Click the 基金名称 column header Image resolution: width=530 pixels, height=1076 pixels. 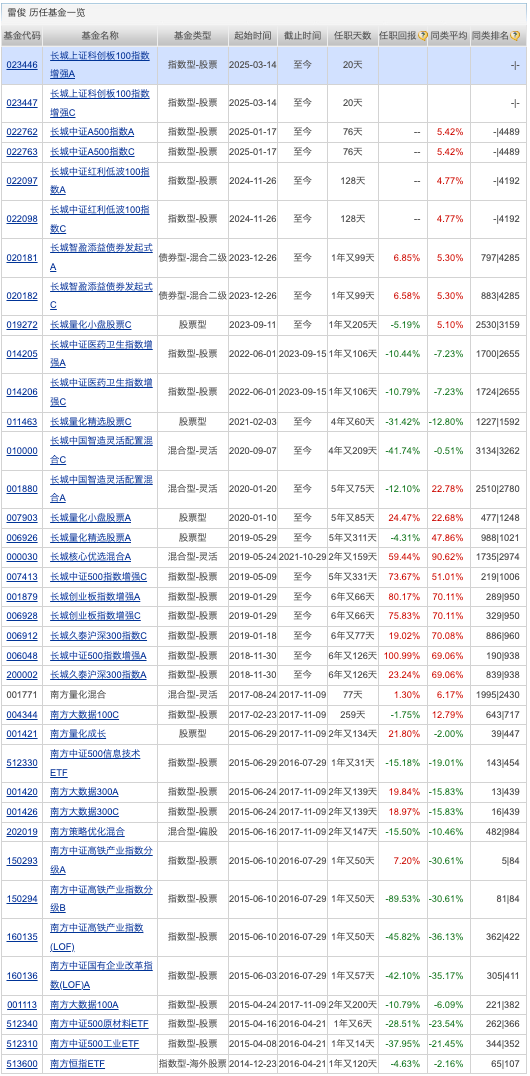[x=100, y=36]
